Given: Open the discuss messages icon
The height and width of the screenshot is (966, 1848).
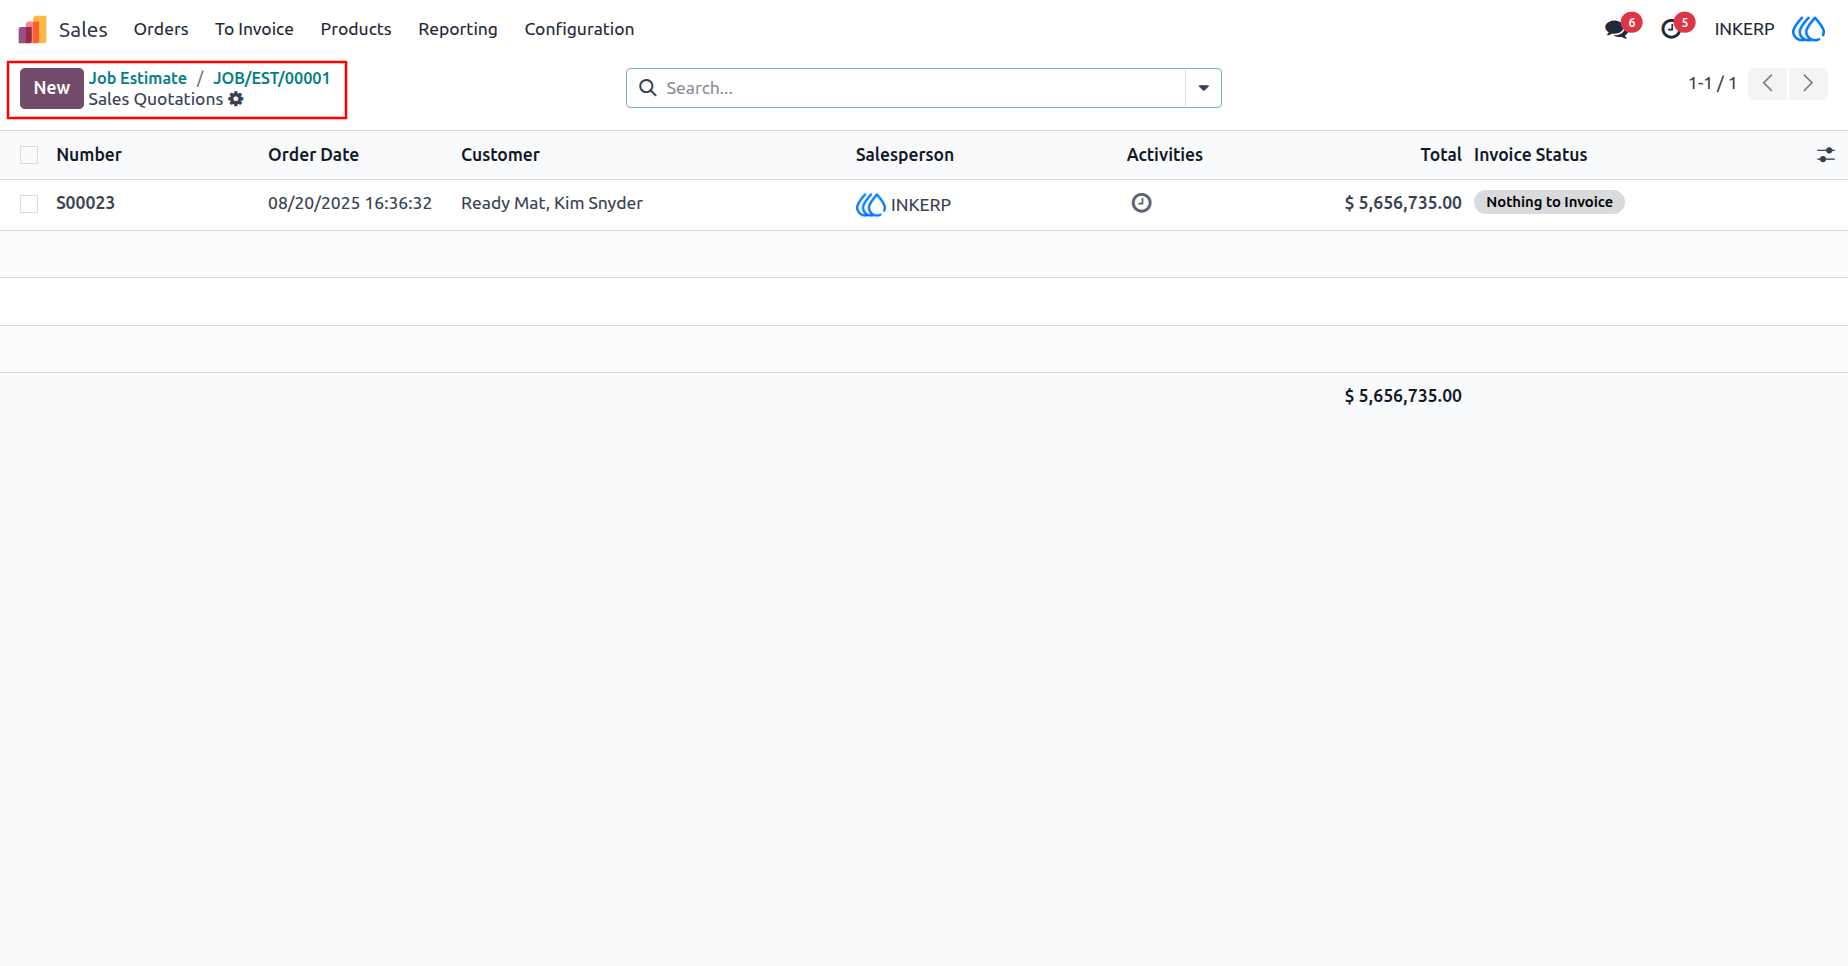Looking at the screenshot, I should 1616,29.
